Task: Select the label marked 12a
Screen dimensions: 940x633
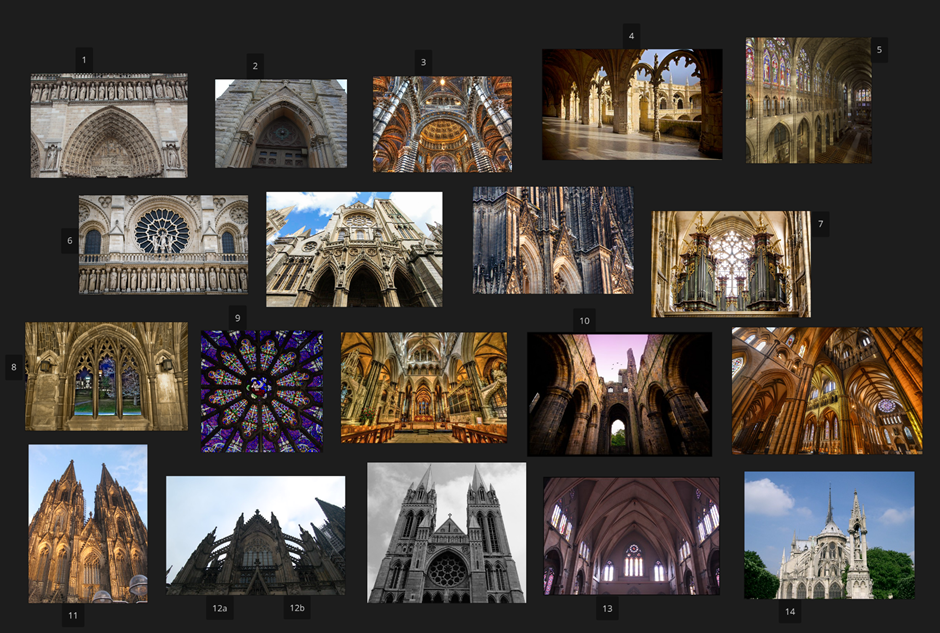Action: 220,608
